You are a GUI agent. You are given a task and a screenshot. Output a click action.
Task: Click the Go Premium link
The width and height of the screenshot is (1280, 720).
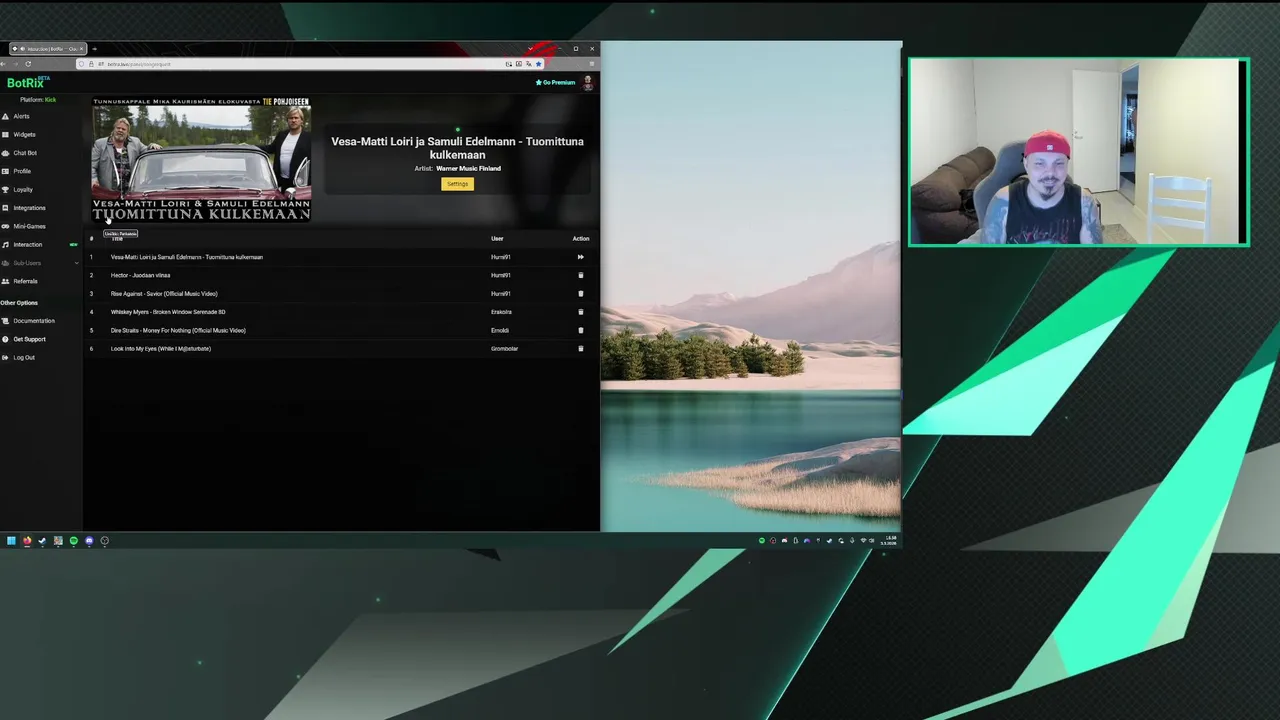coord(556,82)
